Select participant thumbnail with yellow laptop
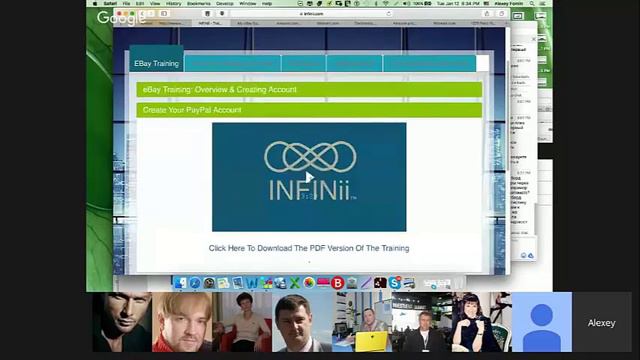The image size is (640, 360). pyautogui.click(x=362, y=322)
